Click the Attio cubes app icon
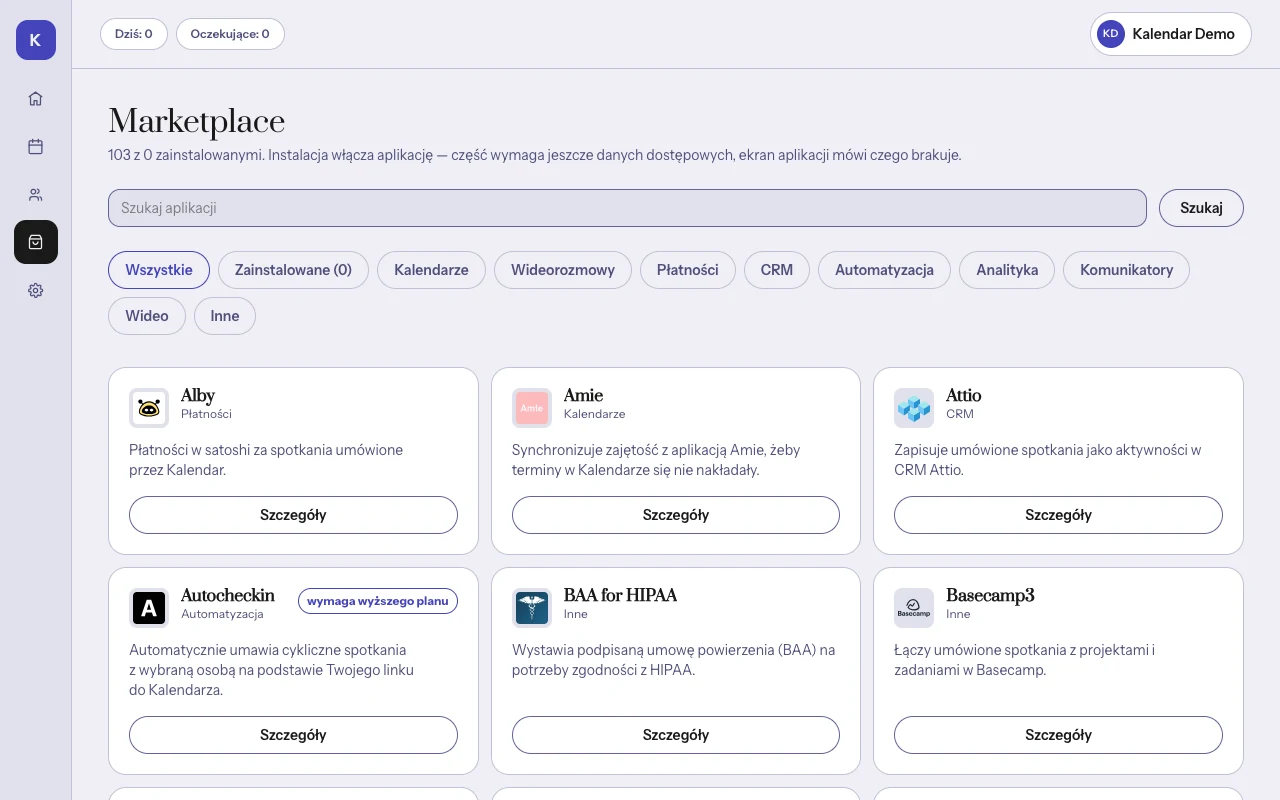The height and width of the screenshot is (800, 1280). click(x=914, y=408)
